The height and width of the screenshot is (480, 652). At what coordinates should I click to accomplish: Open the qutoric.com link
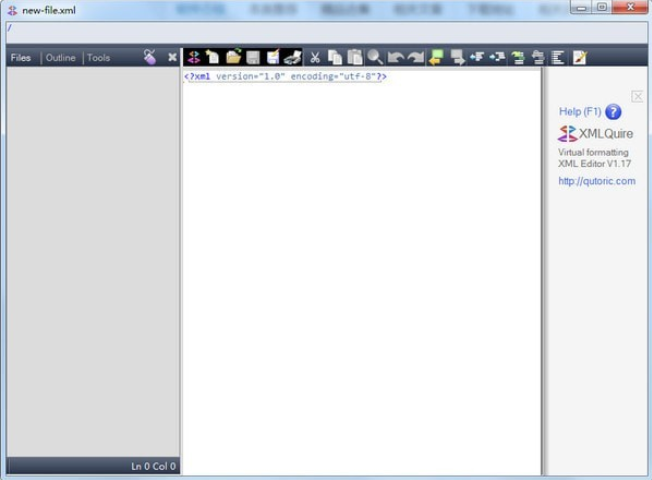(x=597, y=181)
